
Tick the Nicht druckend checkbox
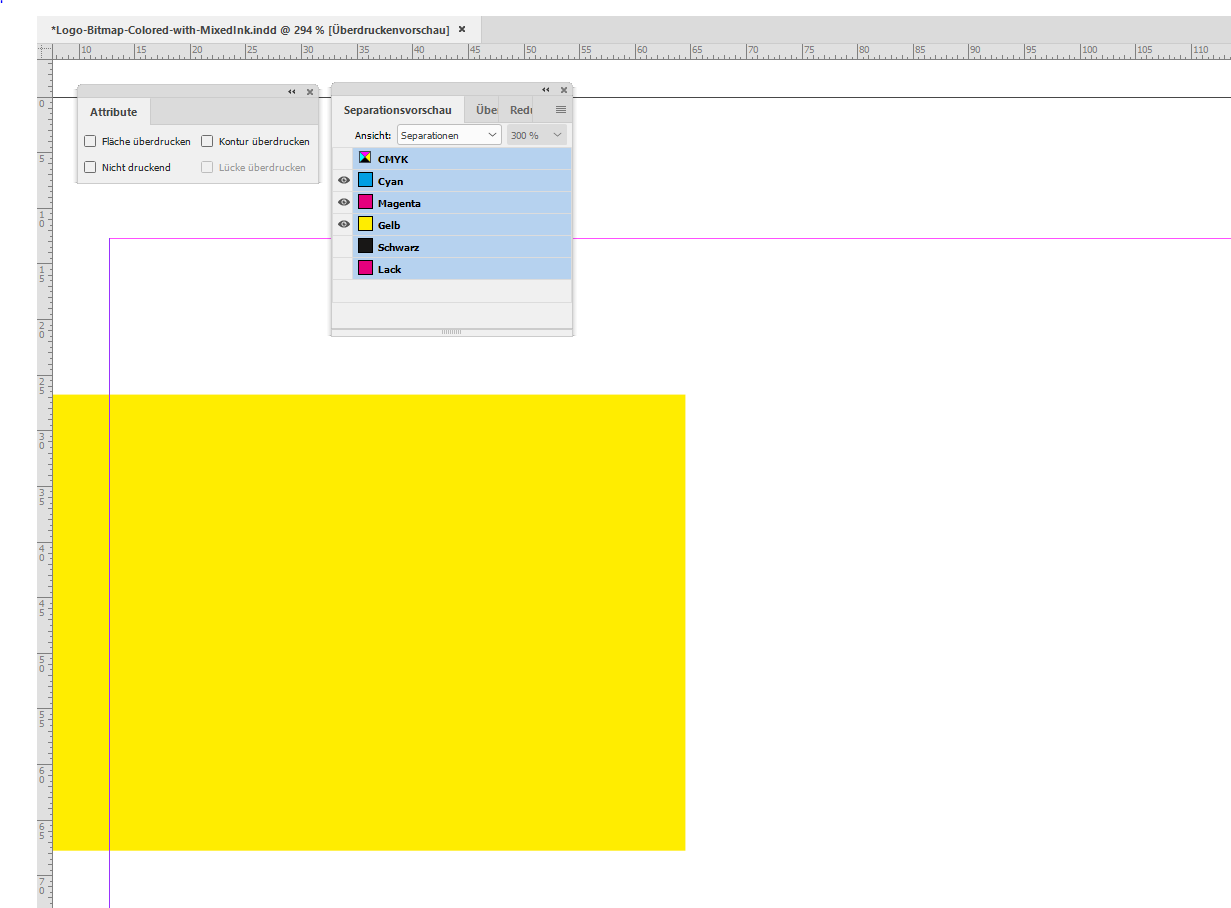(x=90, y=168)
